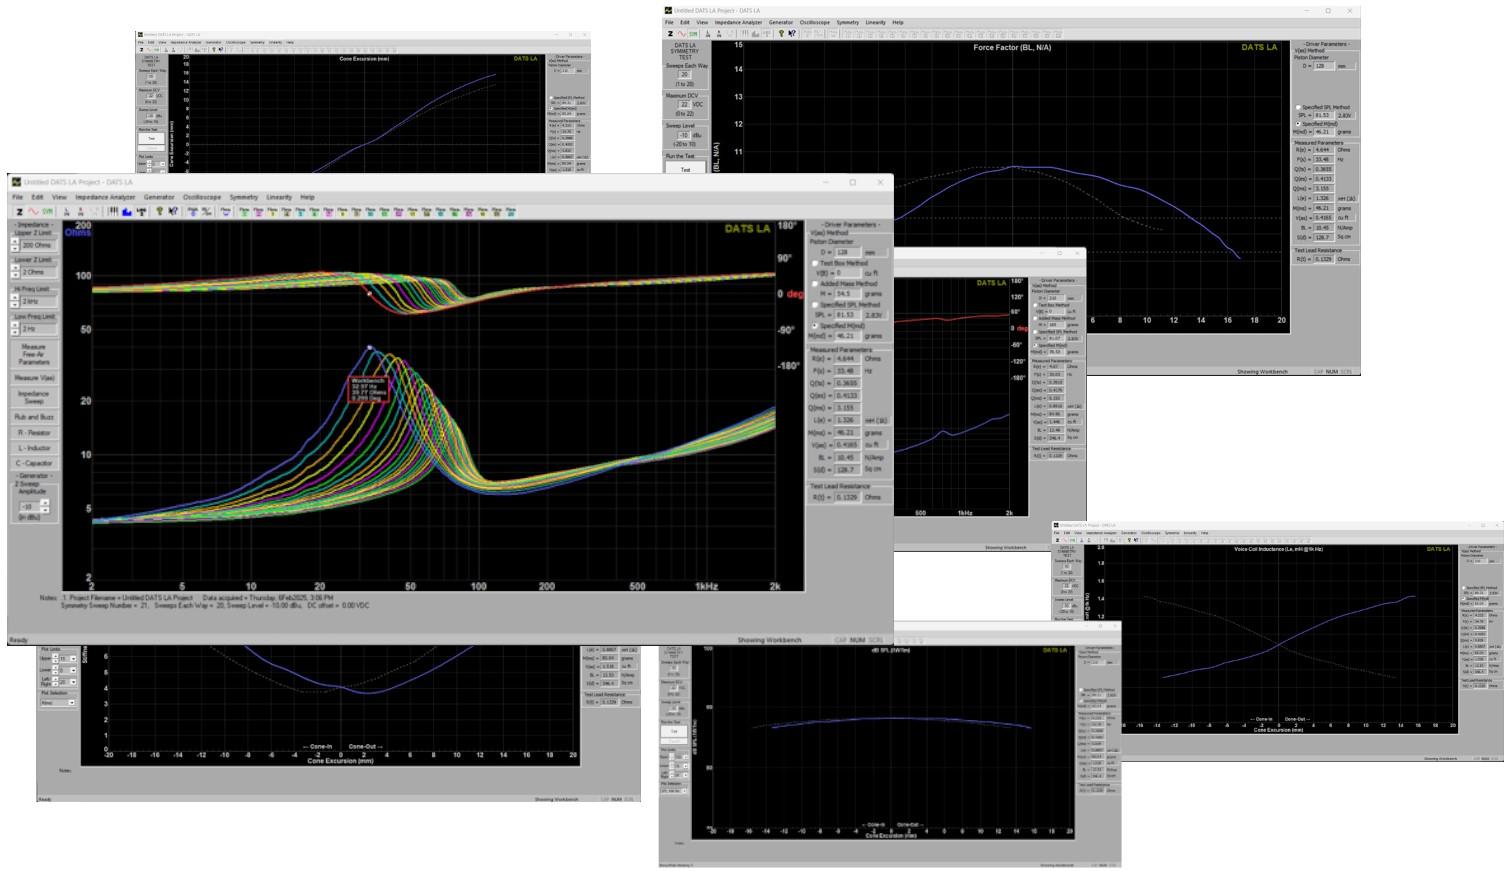Open the blue speaker measurement toolbar icon
This screenshot has width=1510, height=871.
[126, 211]
